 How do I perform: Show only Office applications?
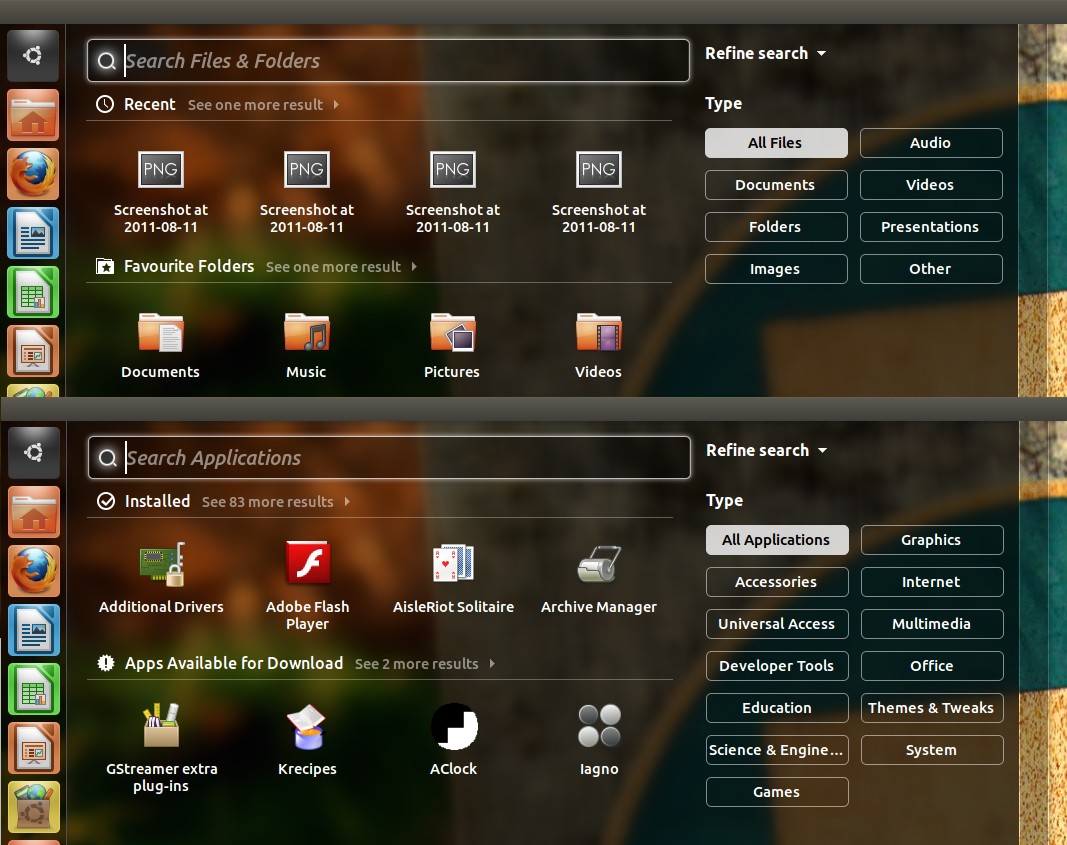[x=932, y=667]
